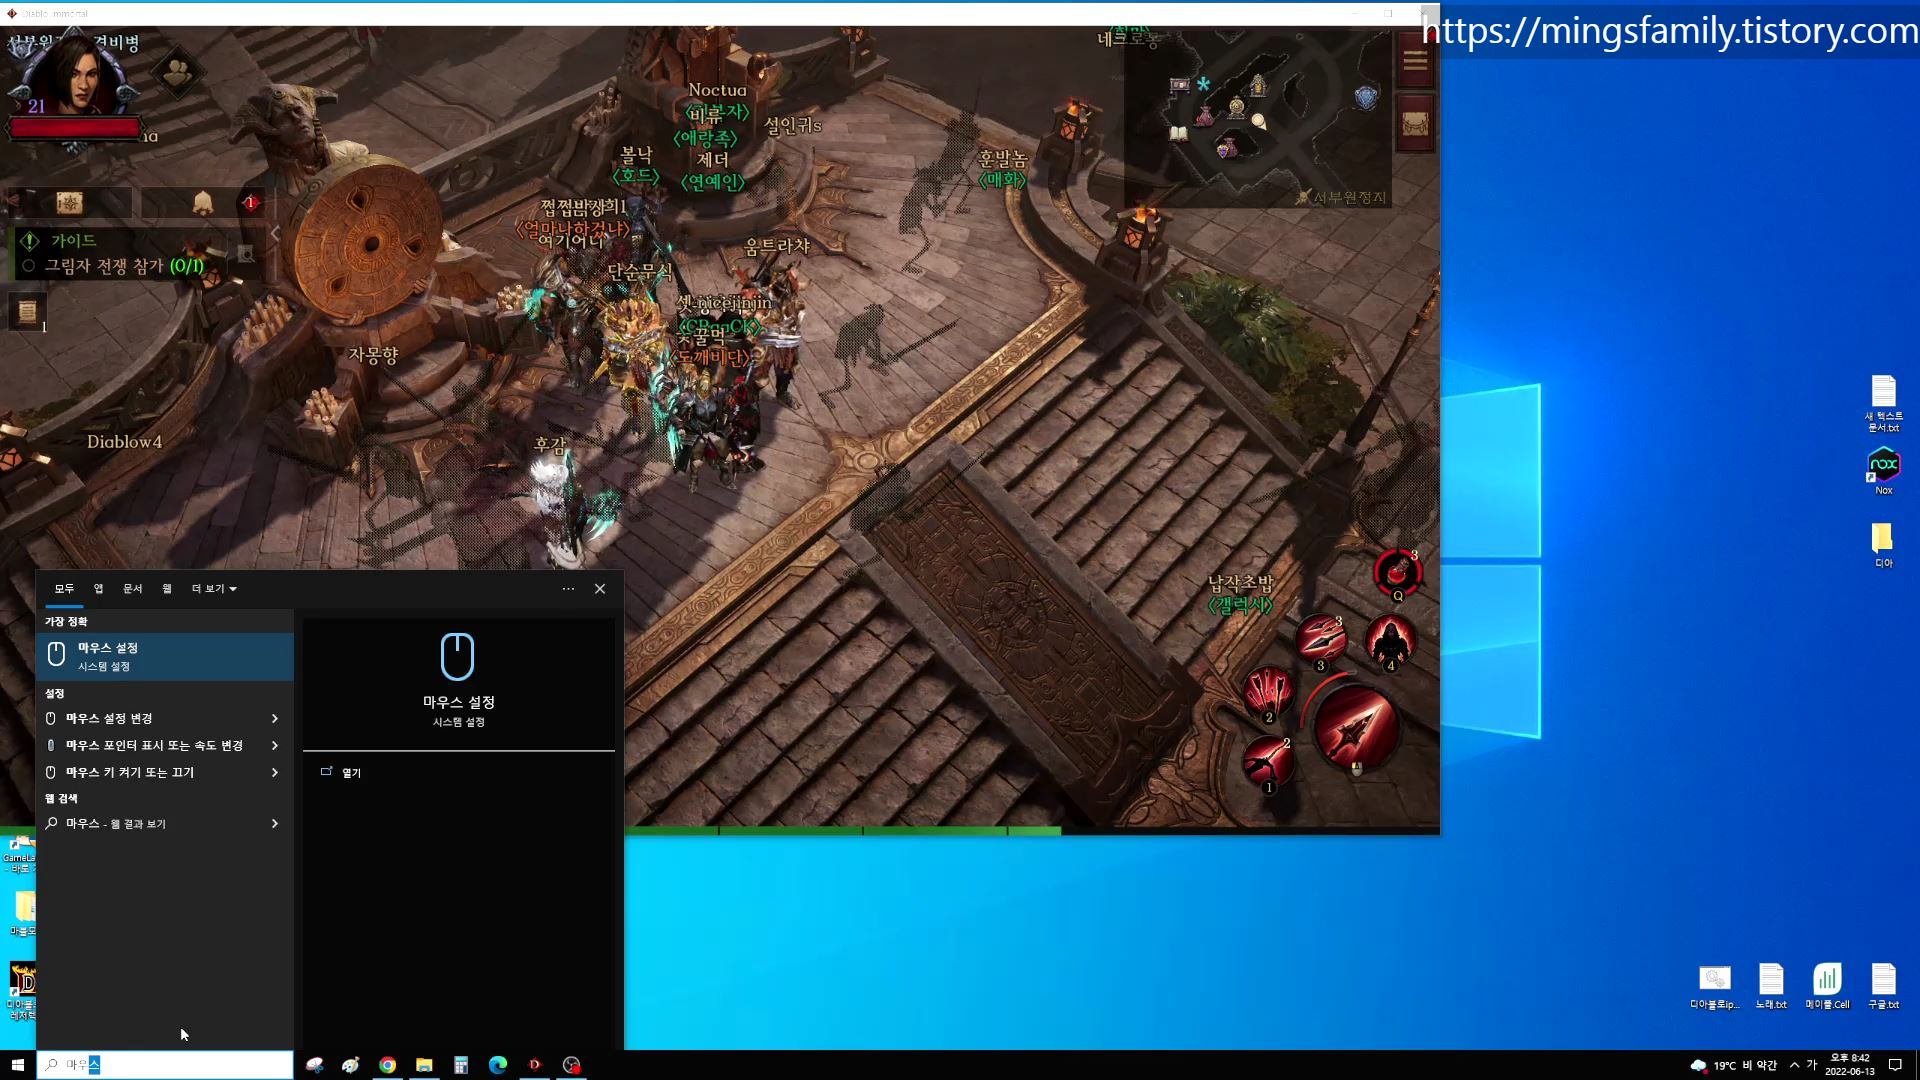Open Calculator from the taskbar
1920x1080 pixels.
click(461, 1065)
